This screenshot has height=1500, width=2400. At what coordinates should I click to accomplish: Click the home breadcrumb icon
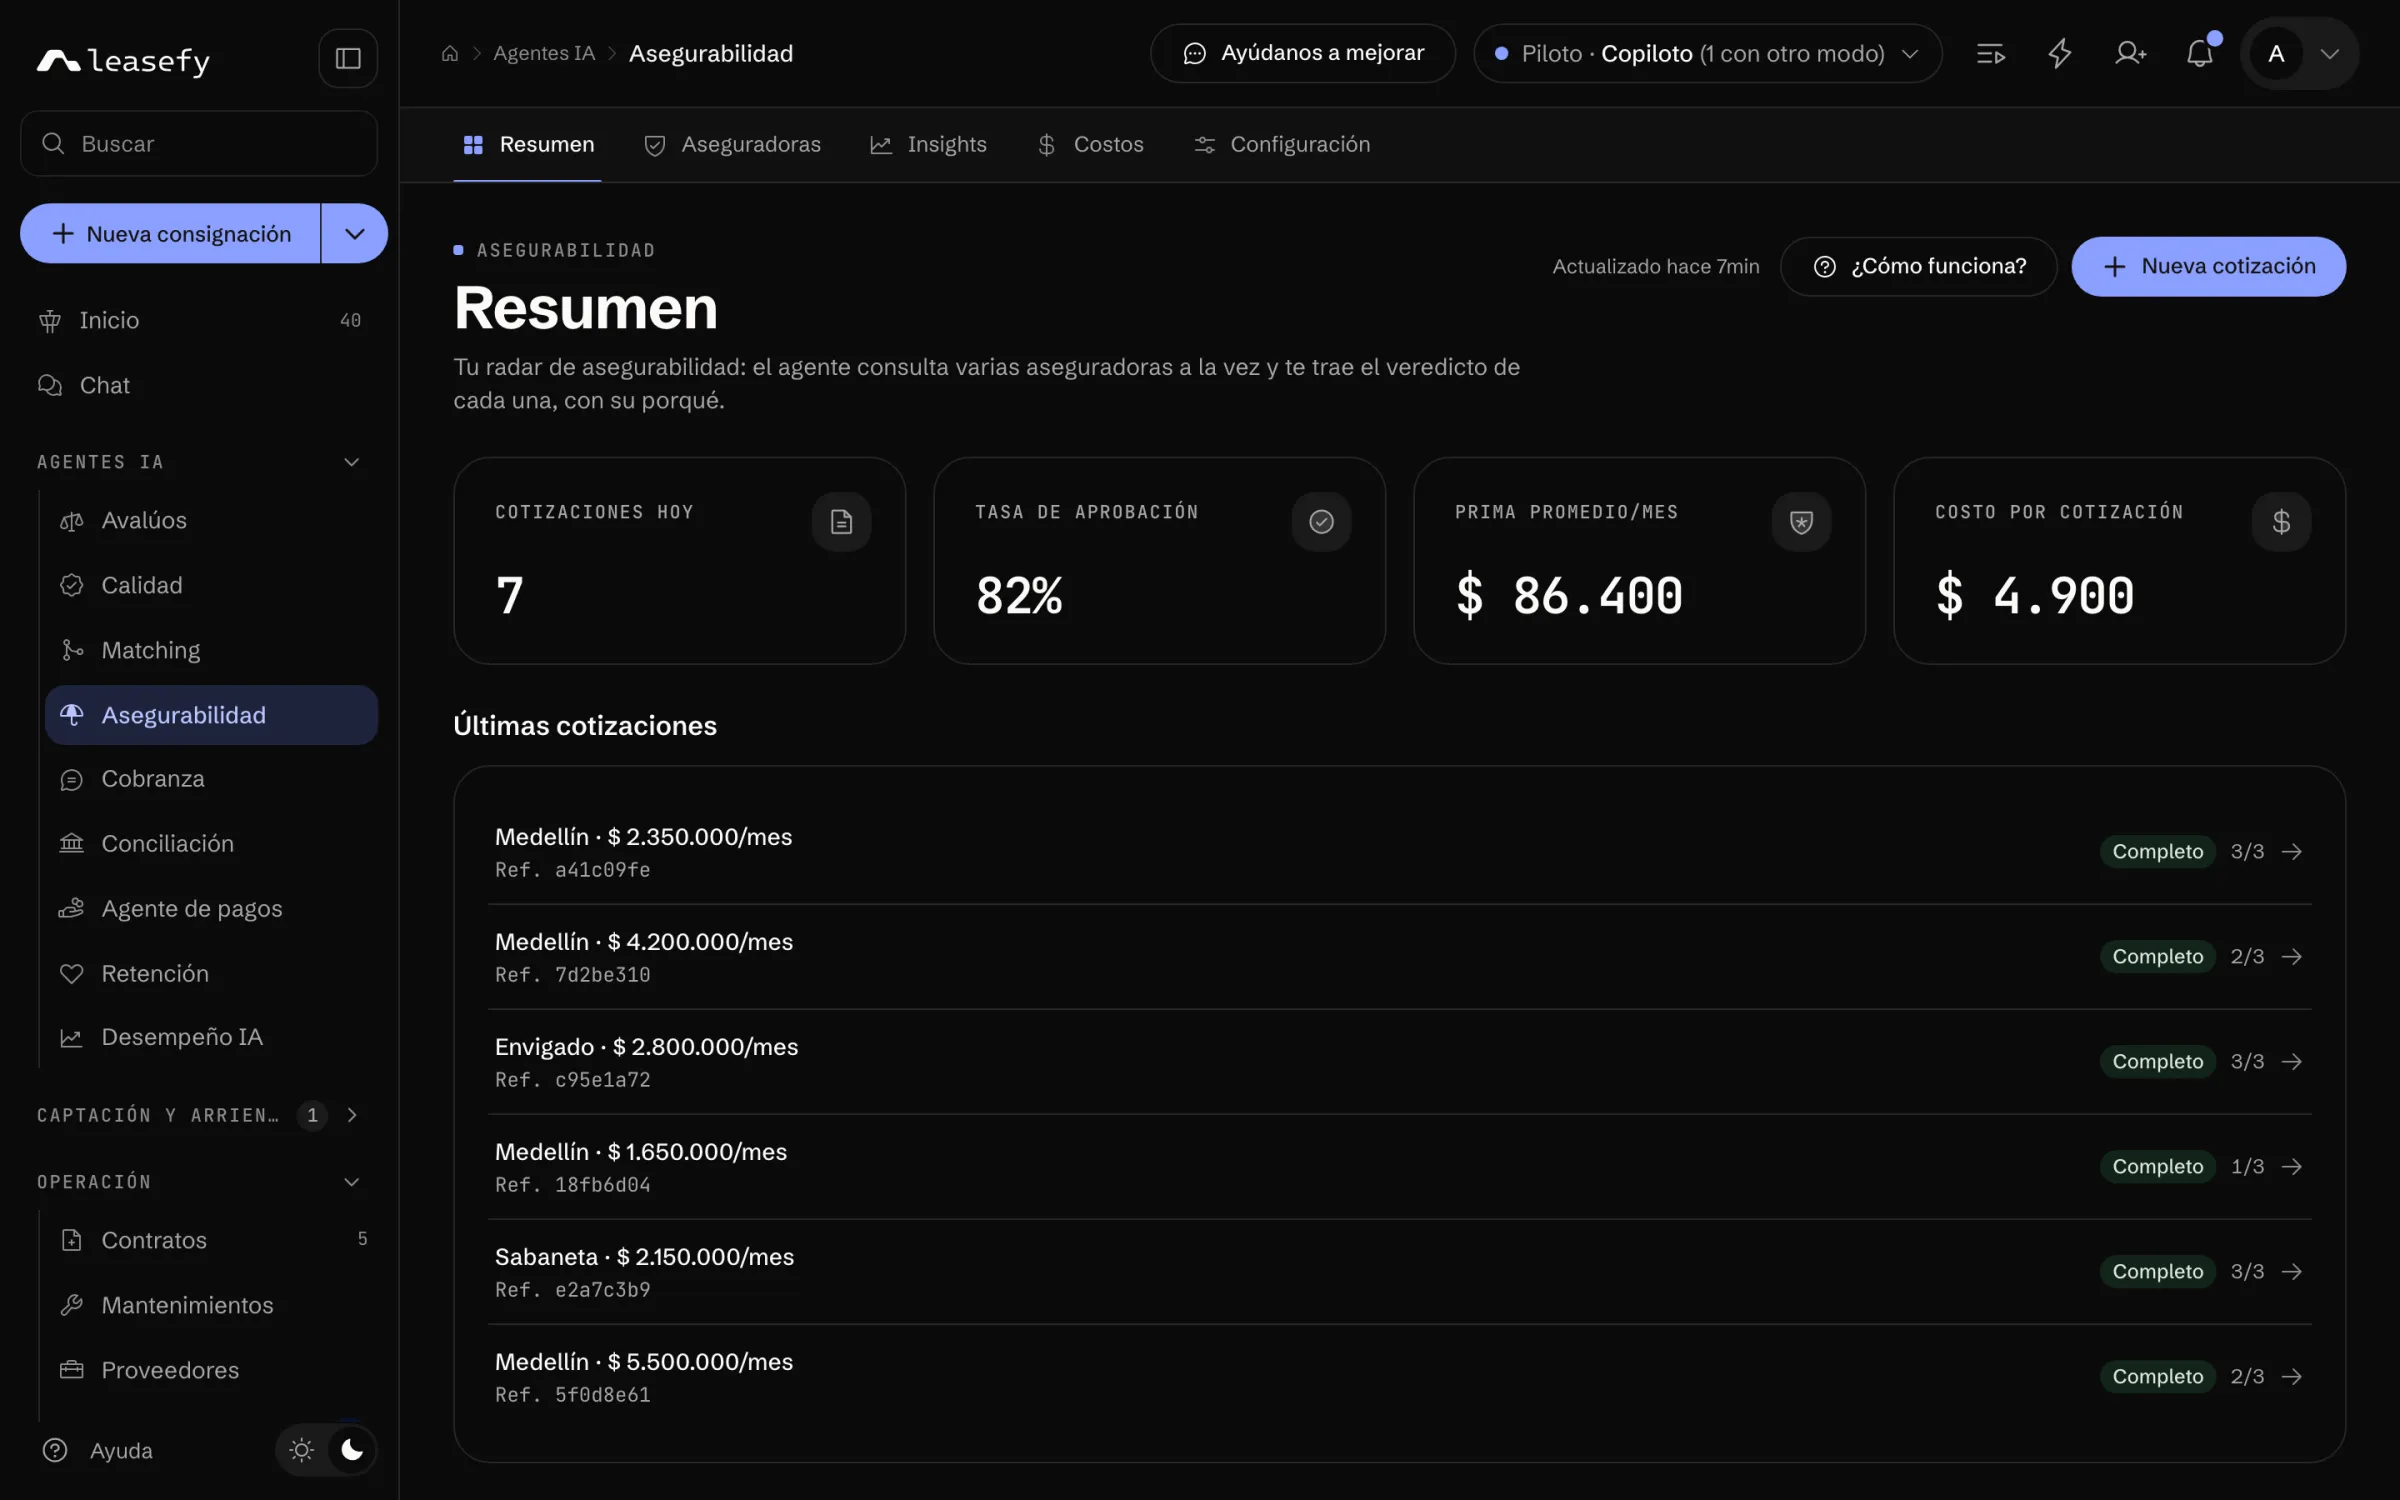tap(450, 54)
